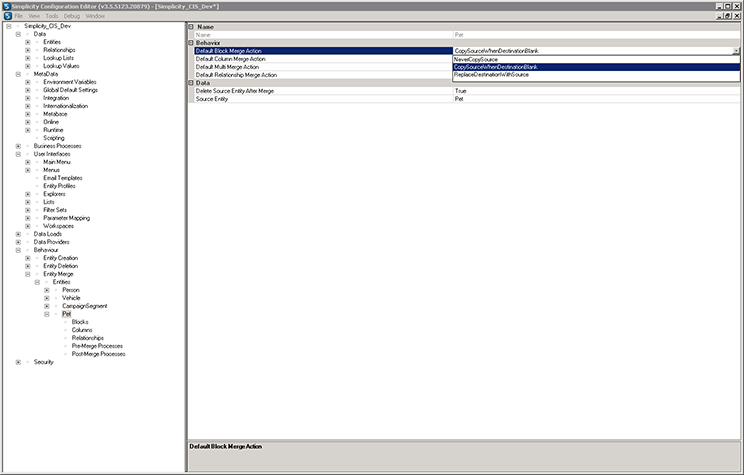Image resolution: width=744 pixels, height=475 pixels.
Task: Select Columns under Pet
Action: pos(82,330)
